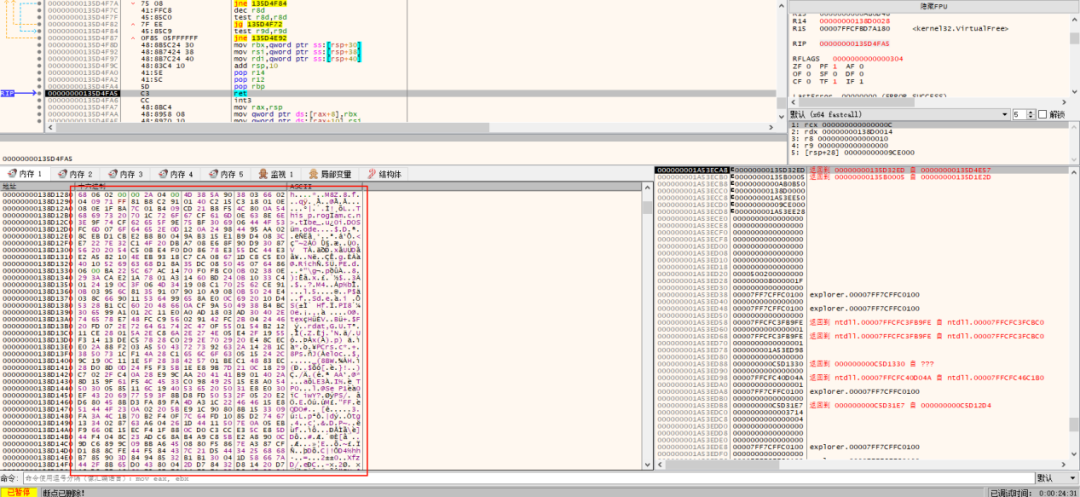Open the 内存 2 dump tab
1080x497 pixels.
coord(74,174)
